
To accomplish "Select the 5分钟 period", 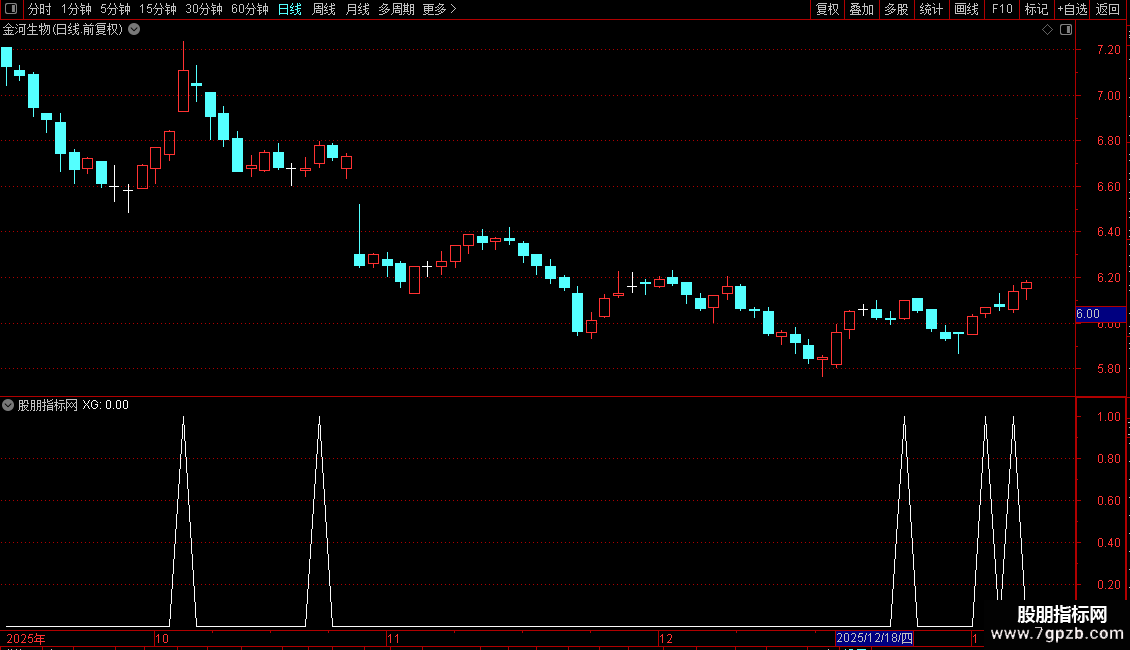I will pos(115,9).
